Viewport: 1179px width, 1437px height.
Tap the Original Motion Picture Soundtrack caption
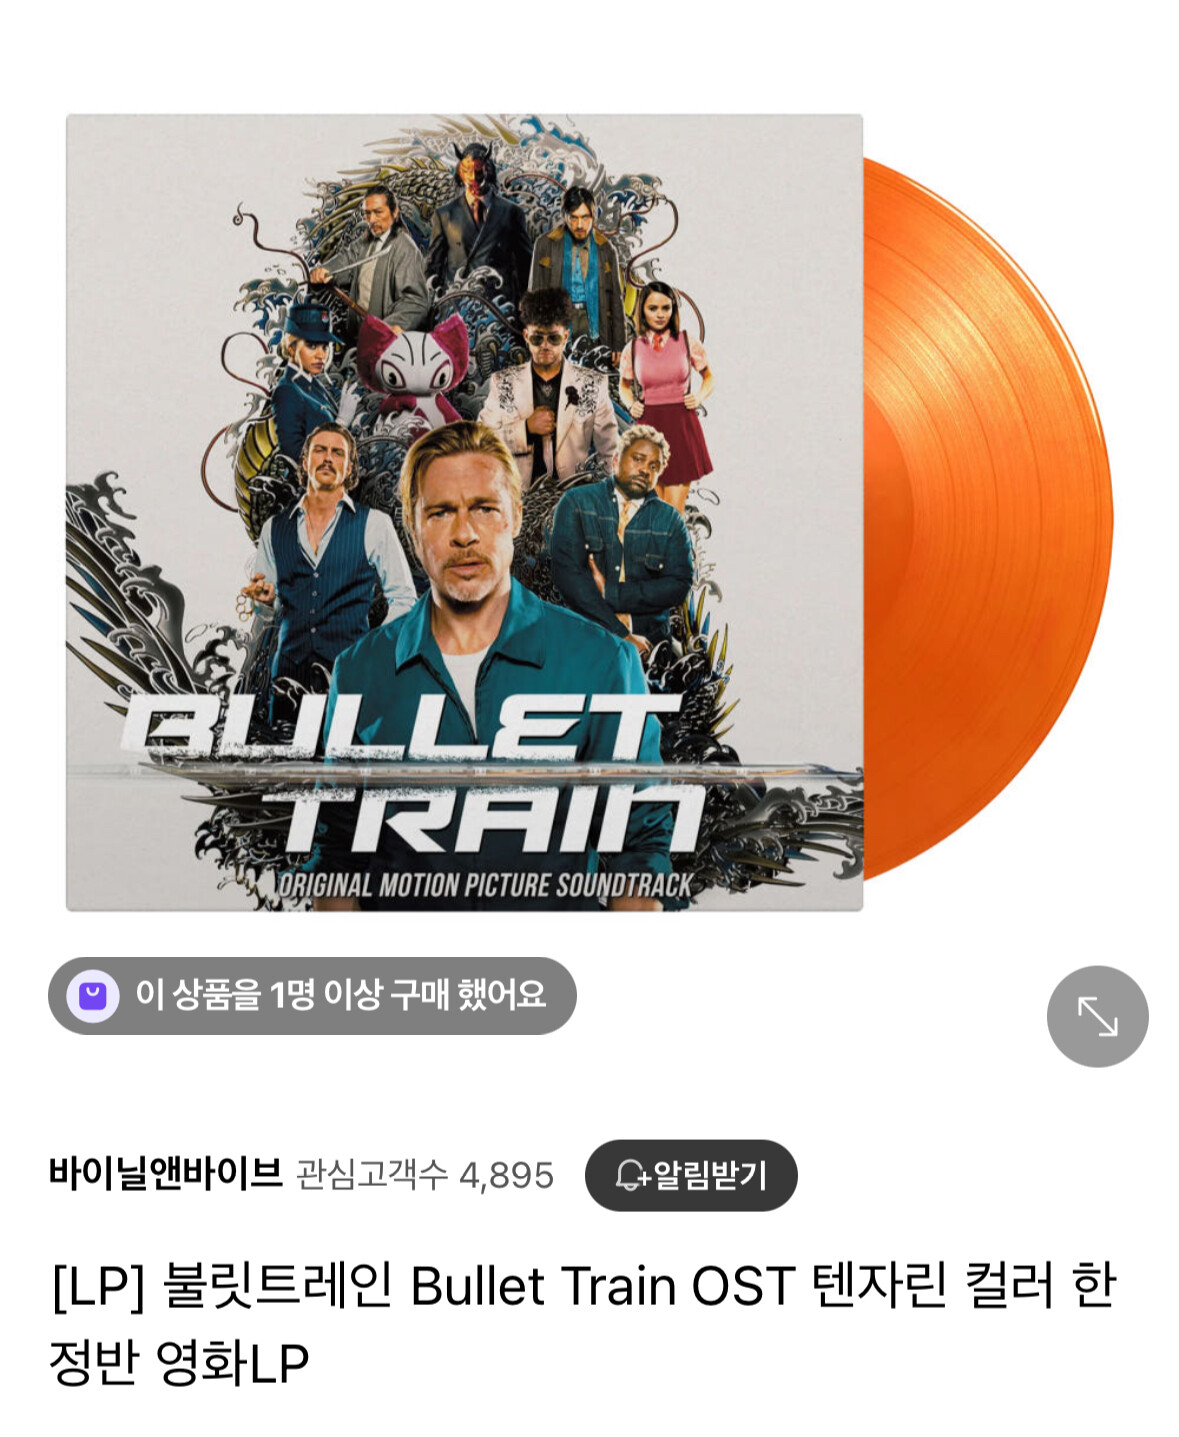coord(485,885)
